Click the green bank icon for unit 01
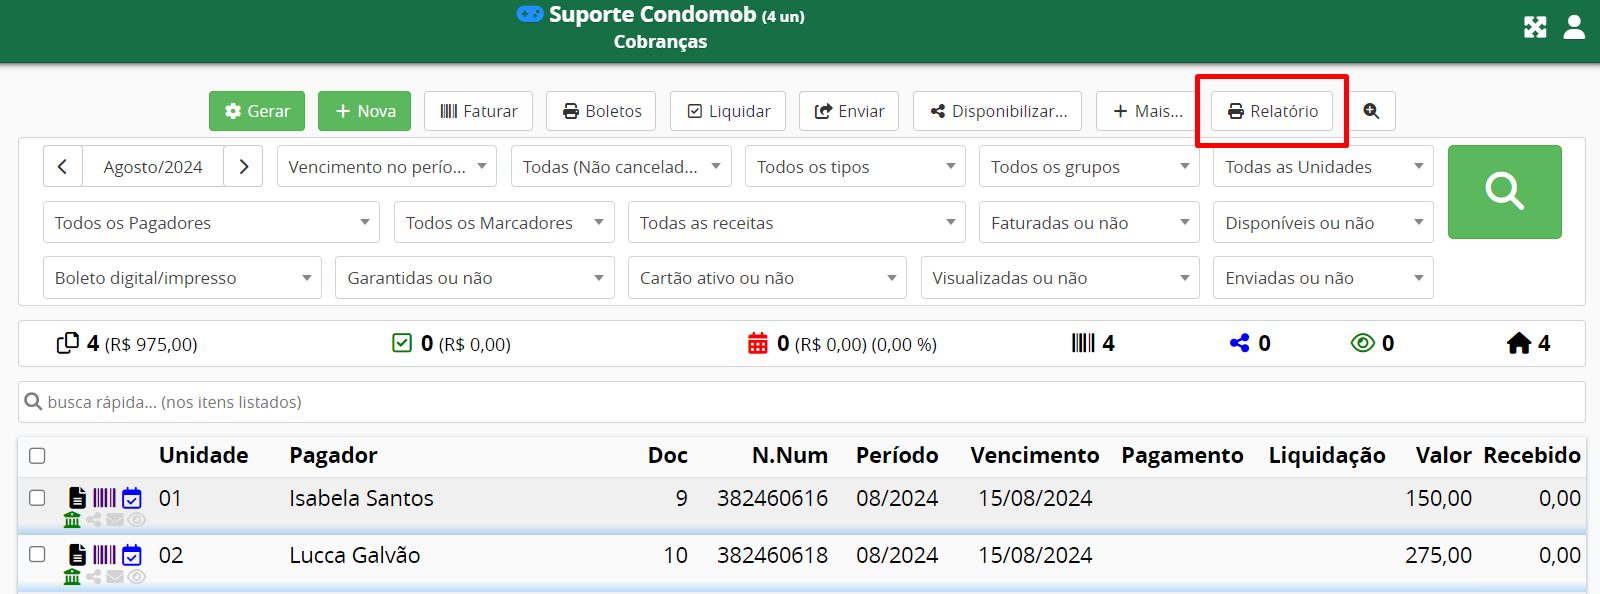The width and height of the screenshot is (1600, 594). click(x=72, y=520)
